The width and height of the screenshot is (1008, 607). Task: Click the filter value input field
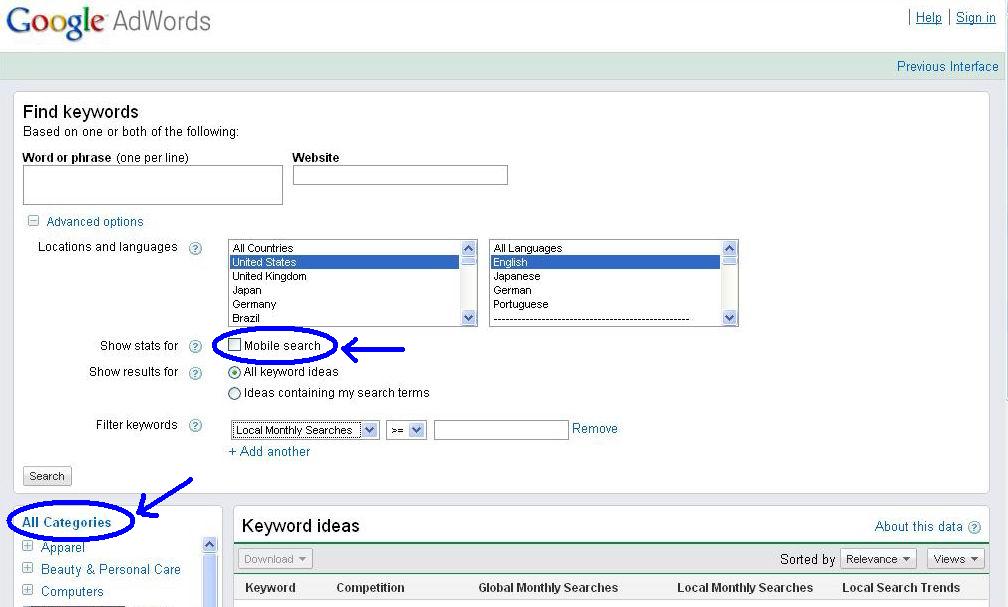click(x=501, y=430)
